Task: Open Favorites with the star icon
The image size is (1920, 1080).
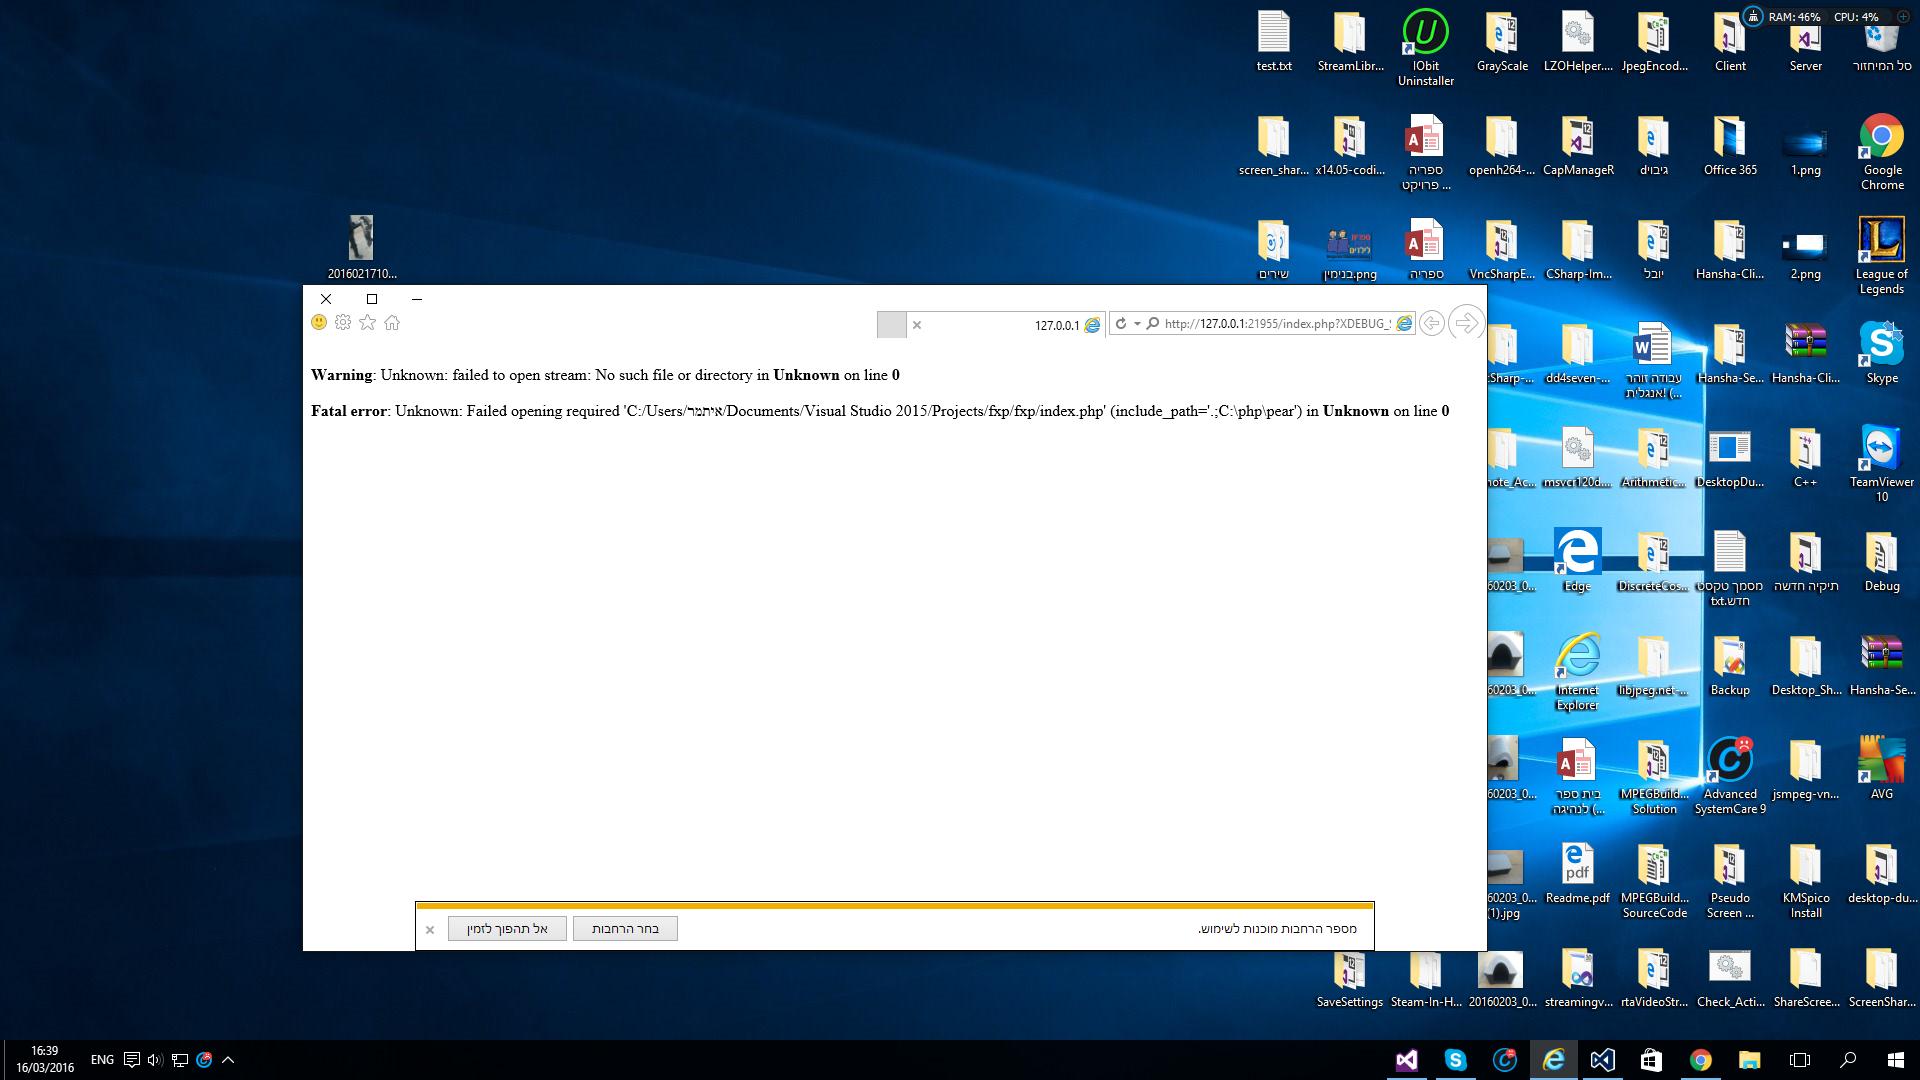Action: coord(367,322)
